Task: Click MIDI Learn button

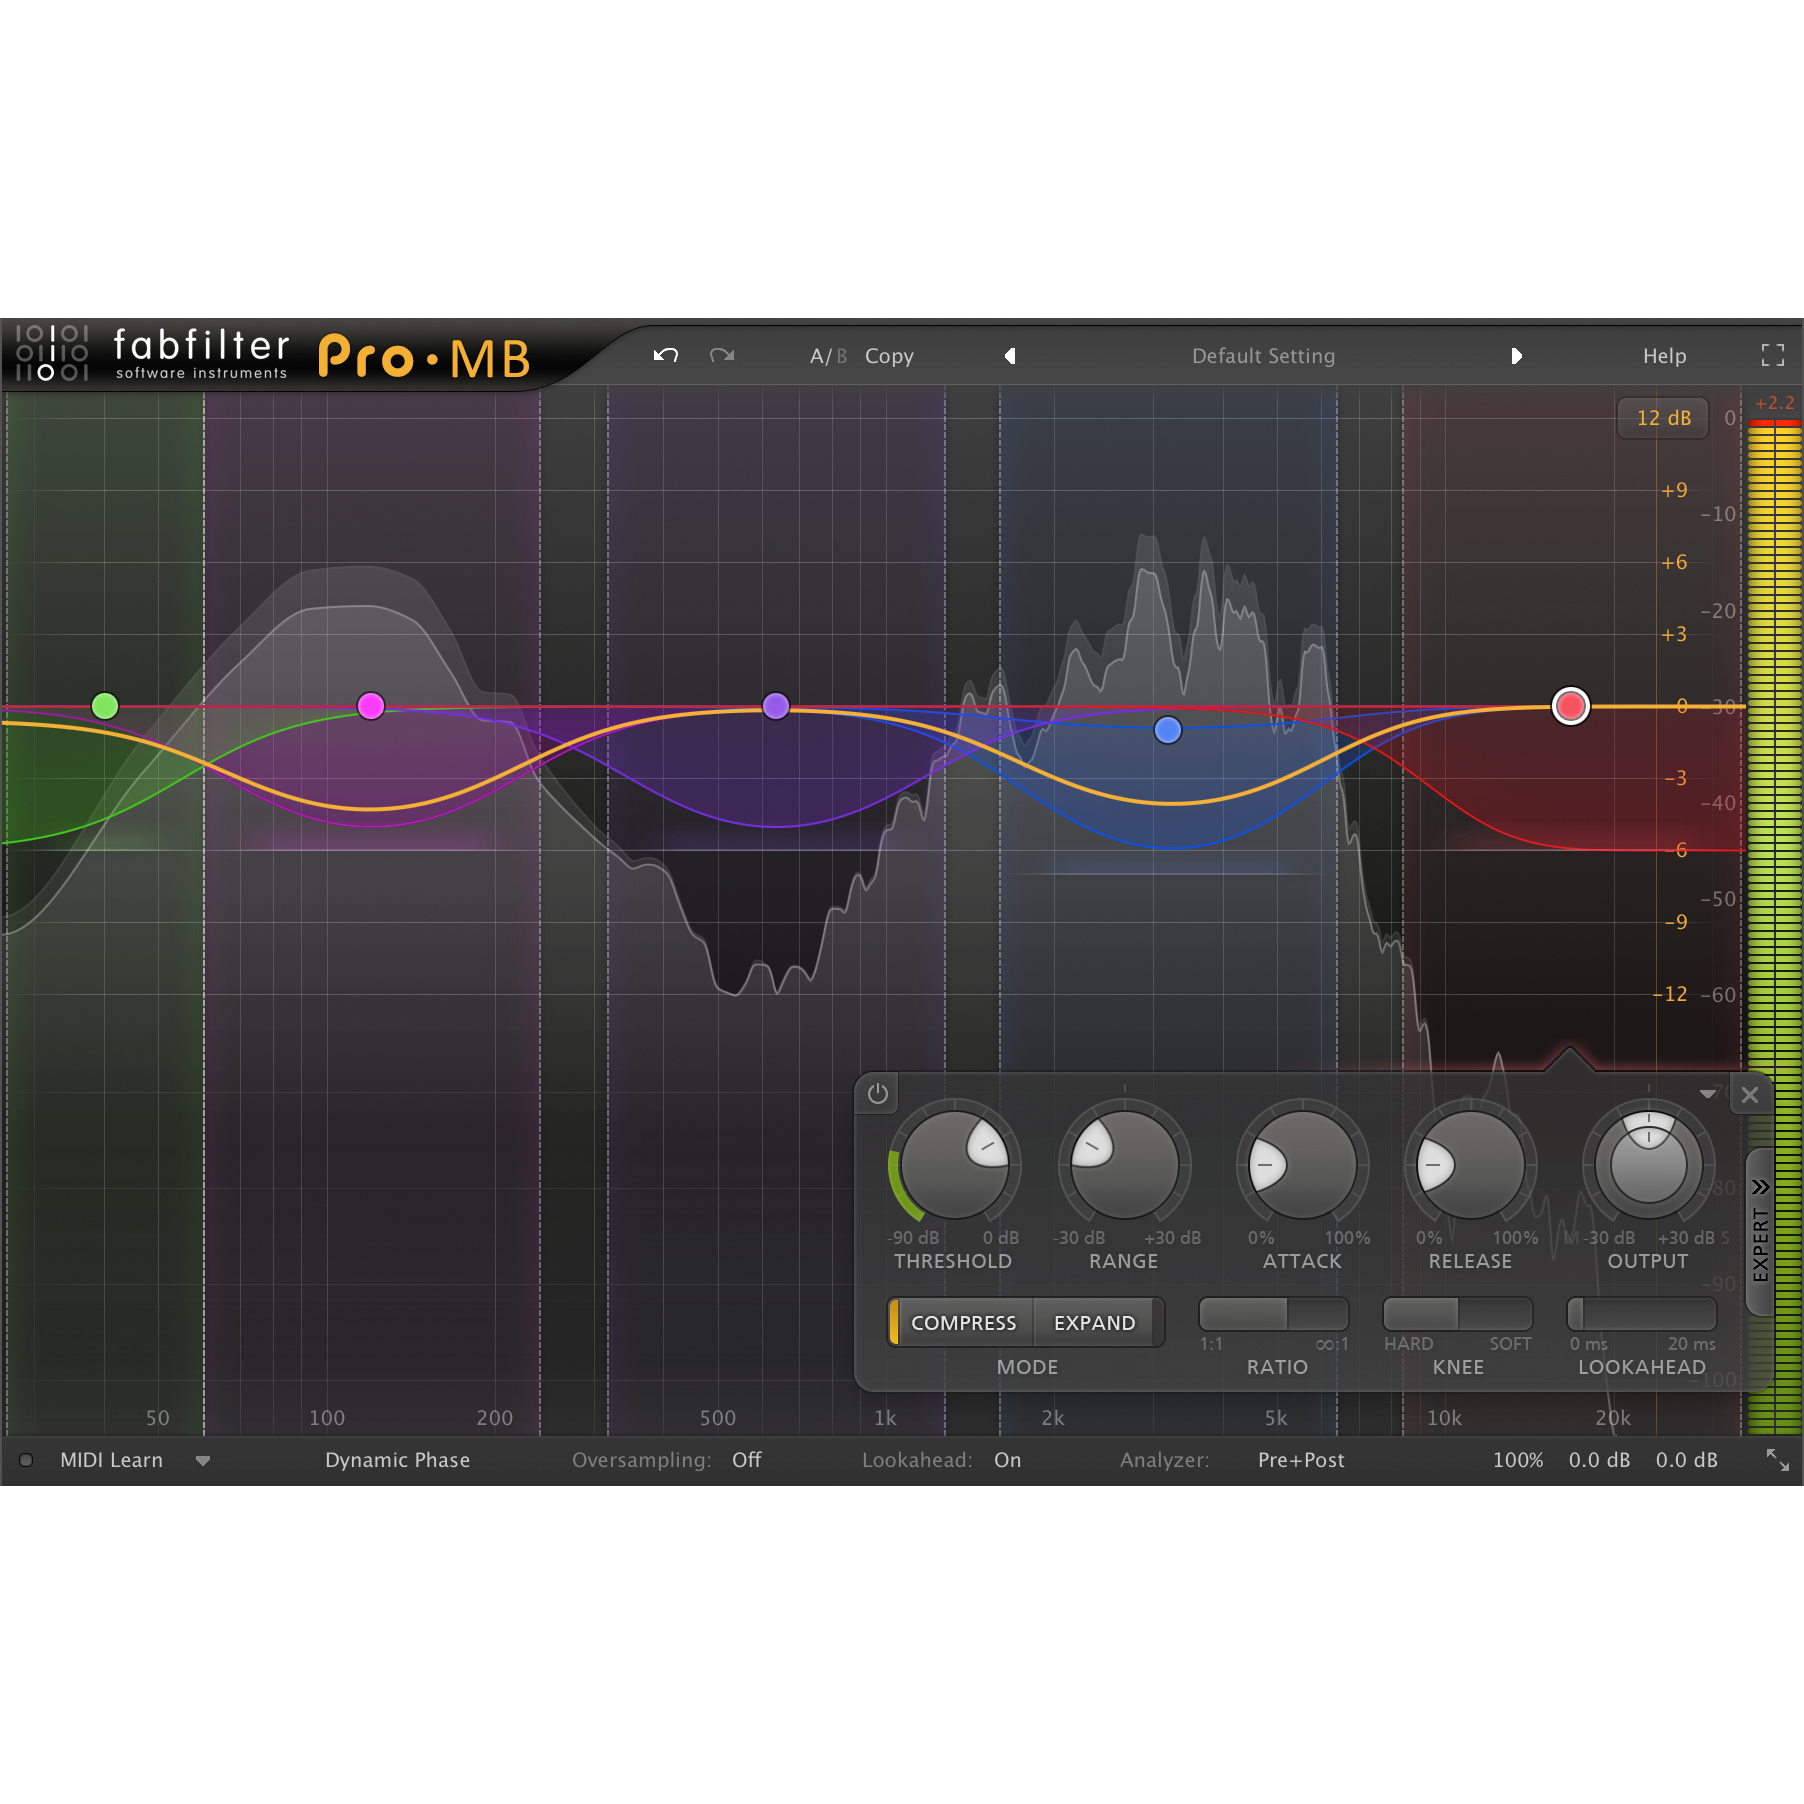Action: tap(111, 1460)
